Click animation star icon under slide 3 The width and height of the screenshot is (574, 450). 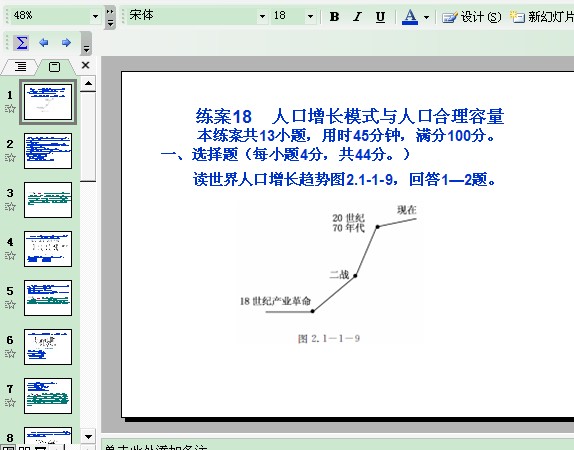pos(10,207)
